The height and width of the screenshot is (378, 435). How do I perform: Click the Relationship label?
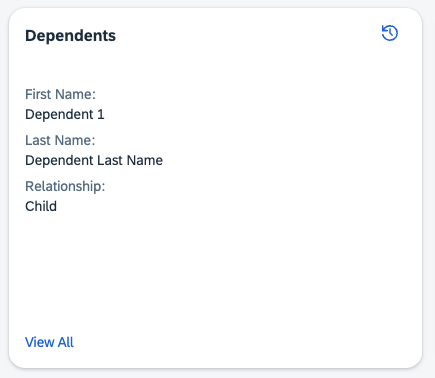click(65, 186)
